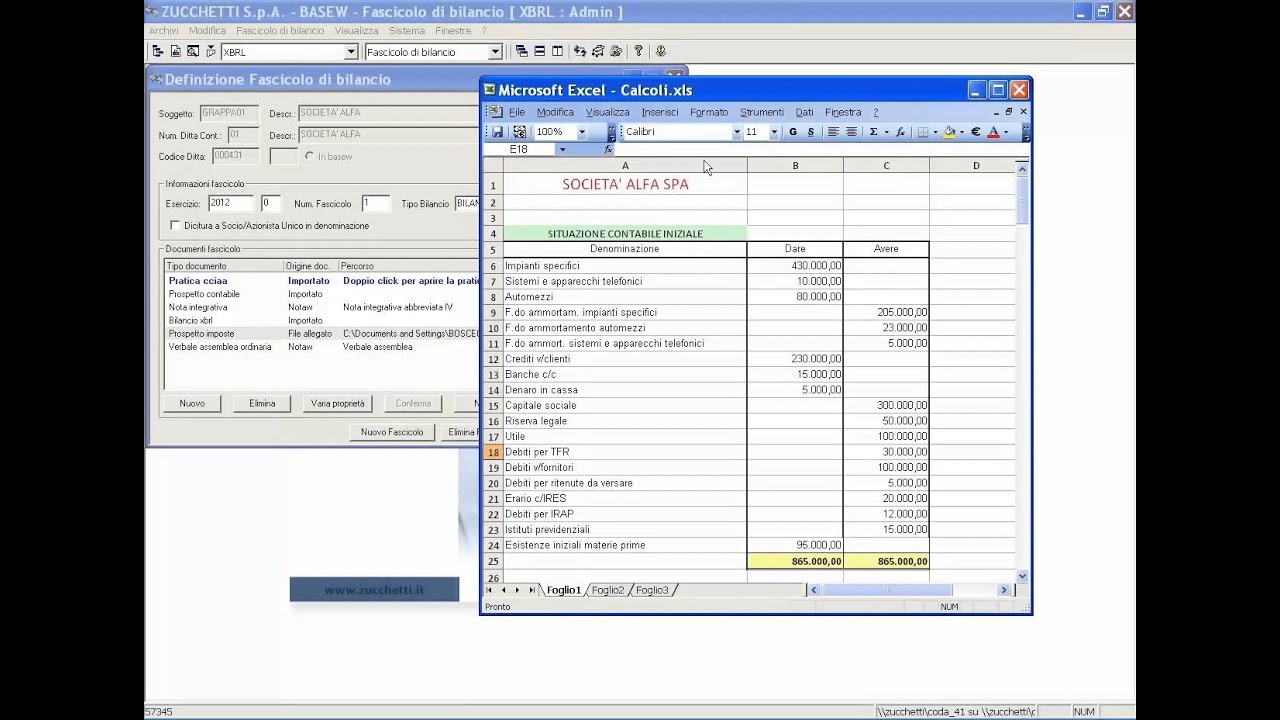
Task: Open the XBRL dropdown in BASEW toolbar
Action: [x=351, y=52]
